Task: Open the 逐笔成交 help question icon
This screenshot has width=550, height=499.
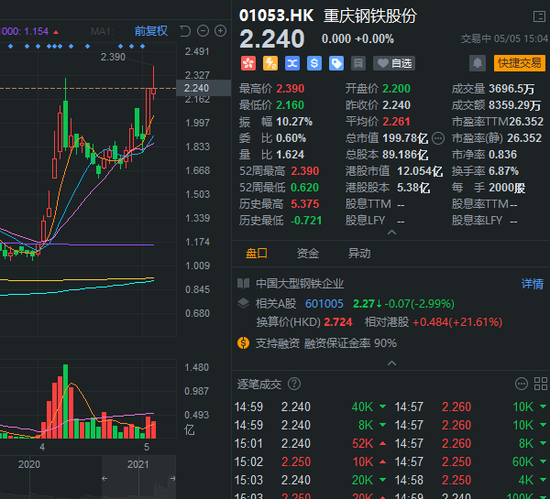Action: point(294,384)
